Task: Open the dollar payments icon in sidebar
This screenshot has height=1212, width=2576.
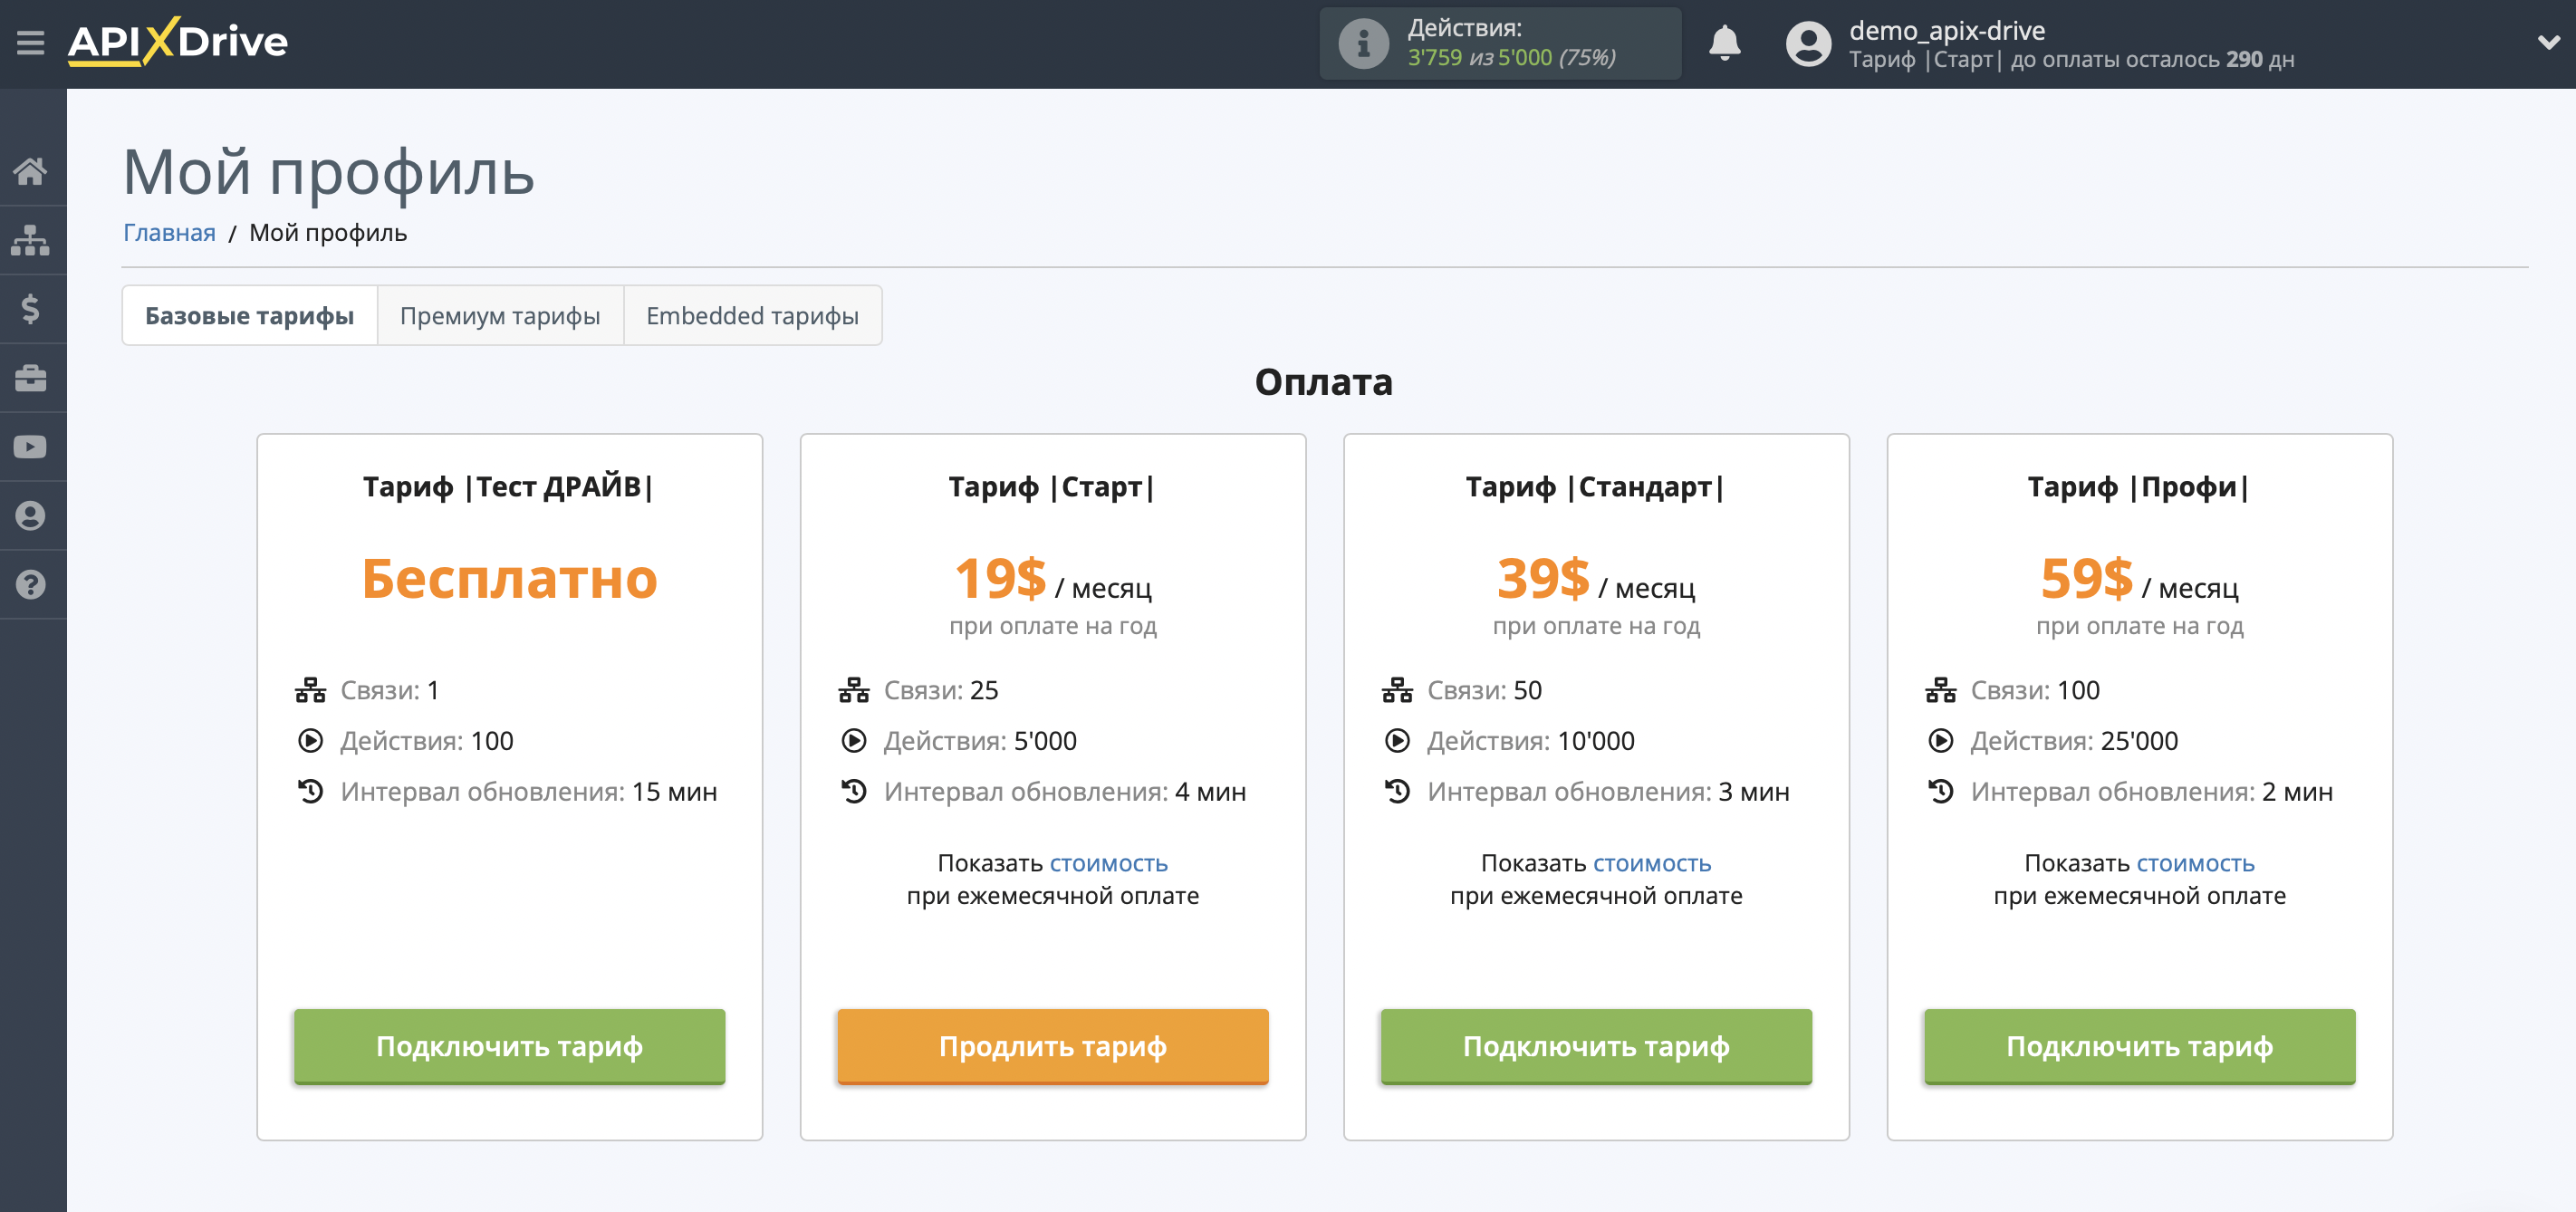Action: click(x=31, y=309)
